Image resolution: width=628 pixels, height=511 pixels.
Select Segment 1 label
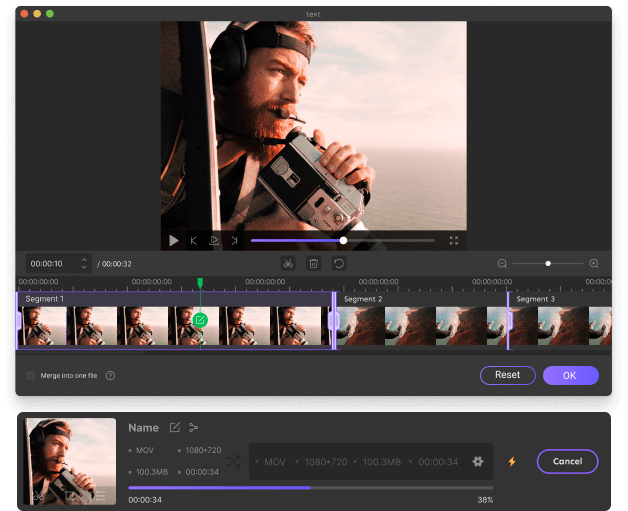pyautogui.click(x=44, y=299)
